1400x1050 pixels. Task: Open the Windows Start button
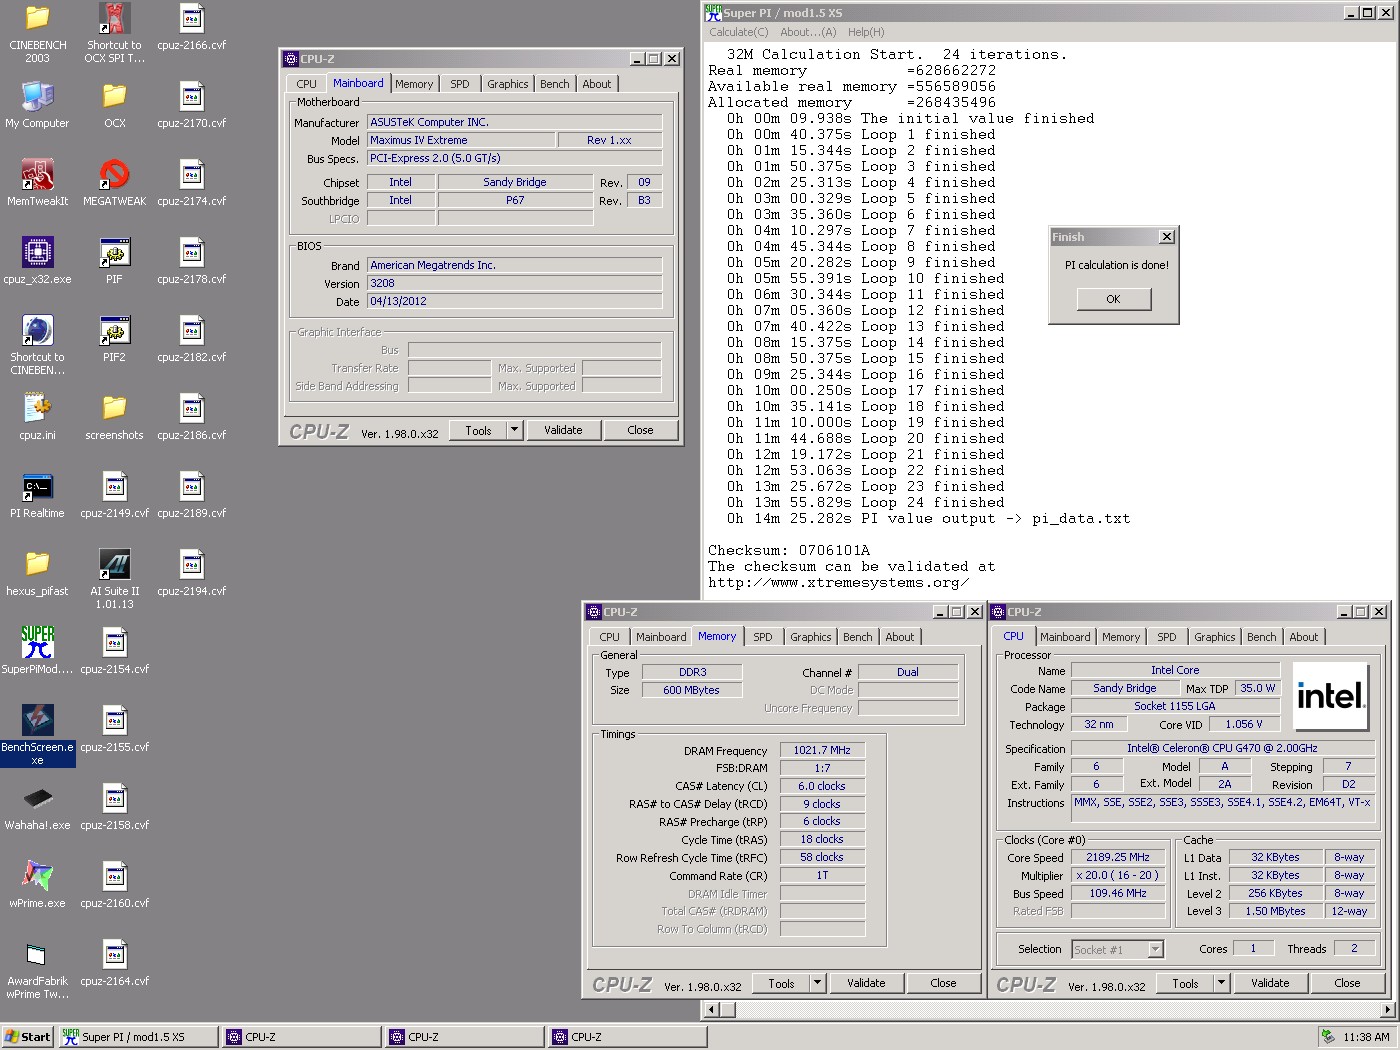pyautogui.click(x=28, y=1037)
